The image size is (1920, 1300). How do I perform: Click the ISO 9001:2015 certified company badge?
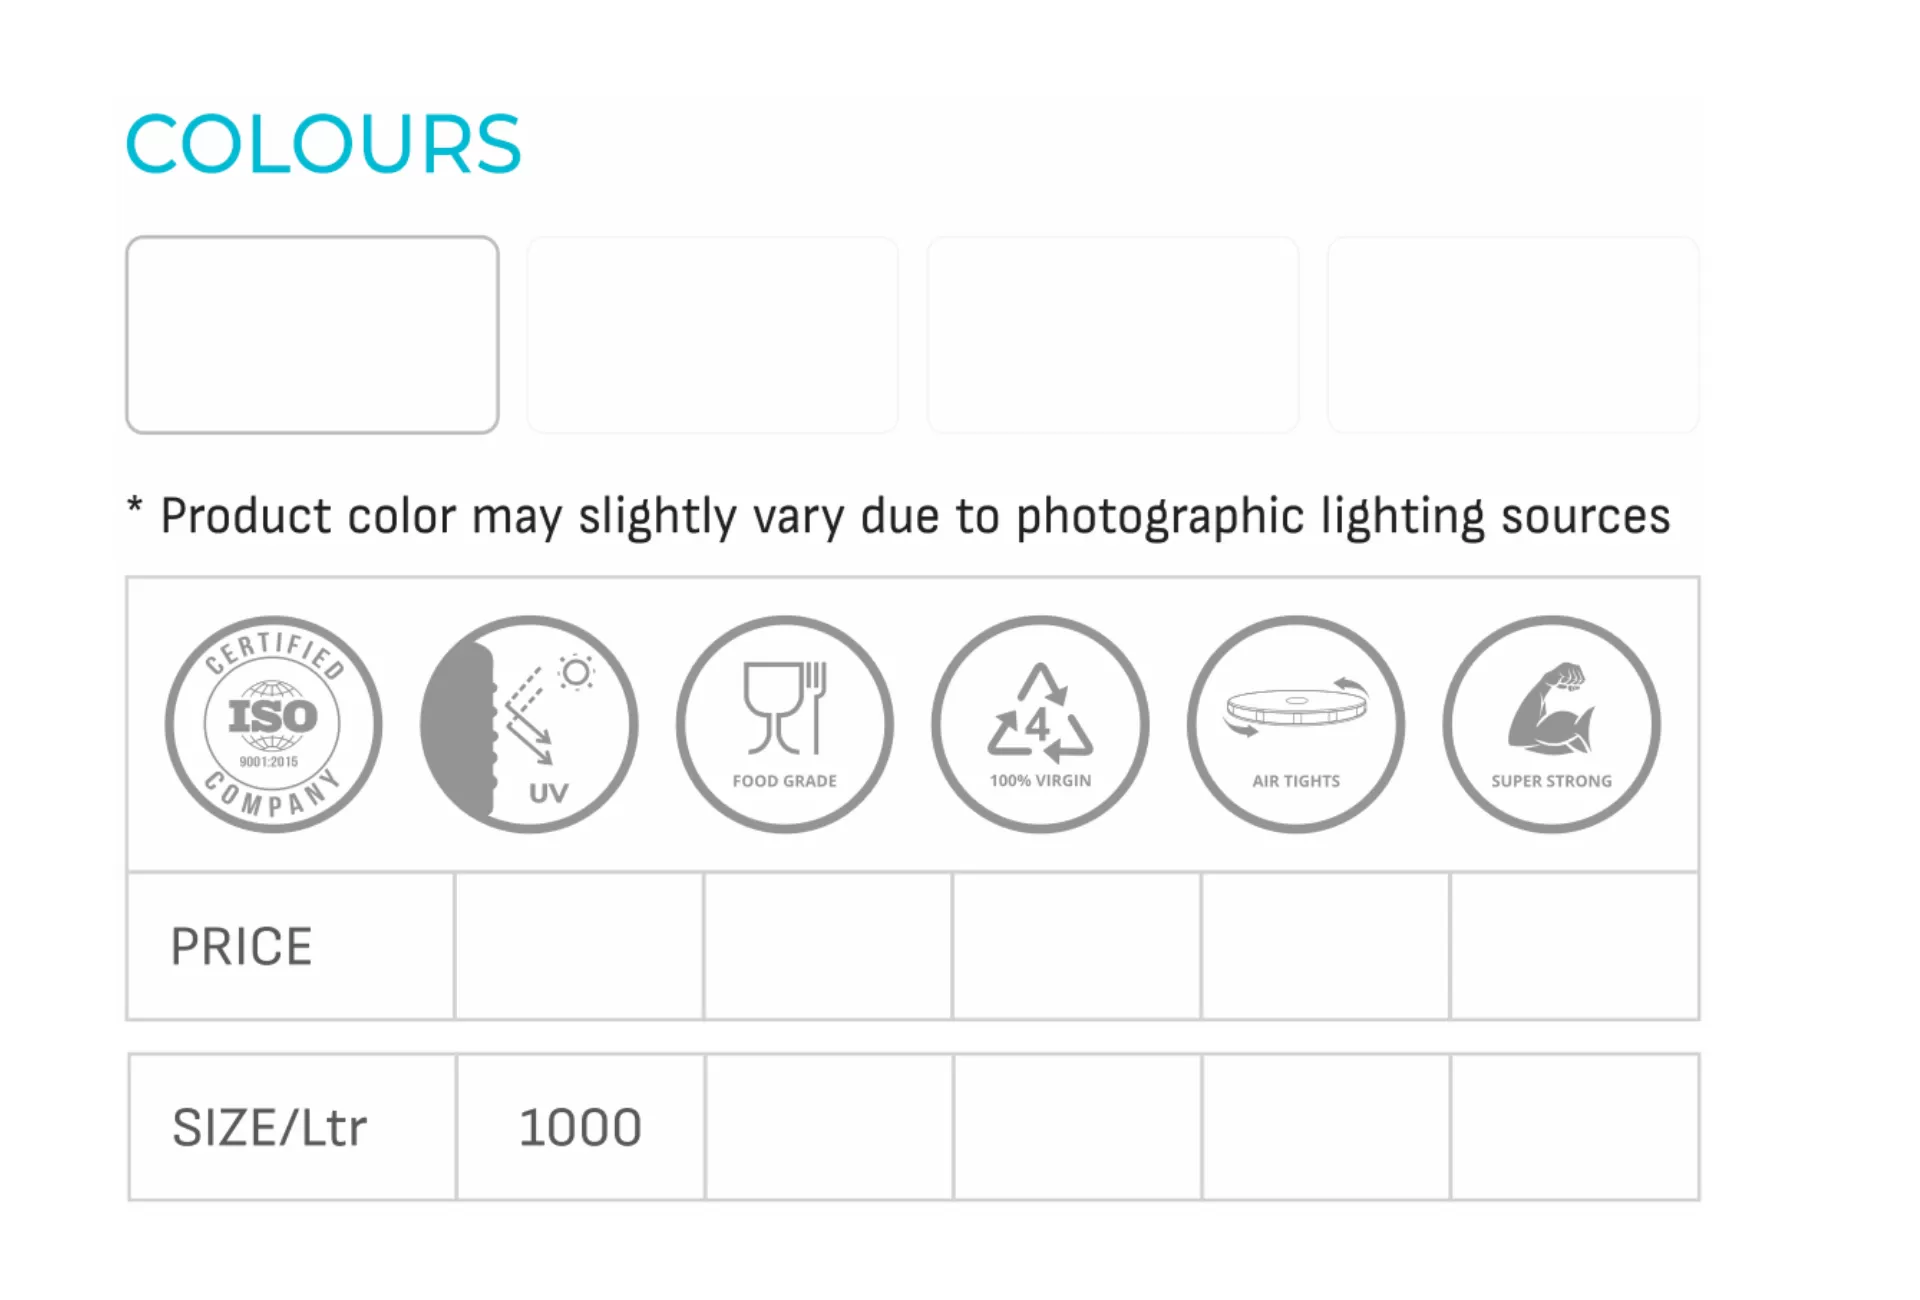click(273, 724)
